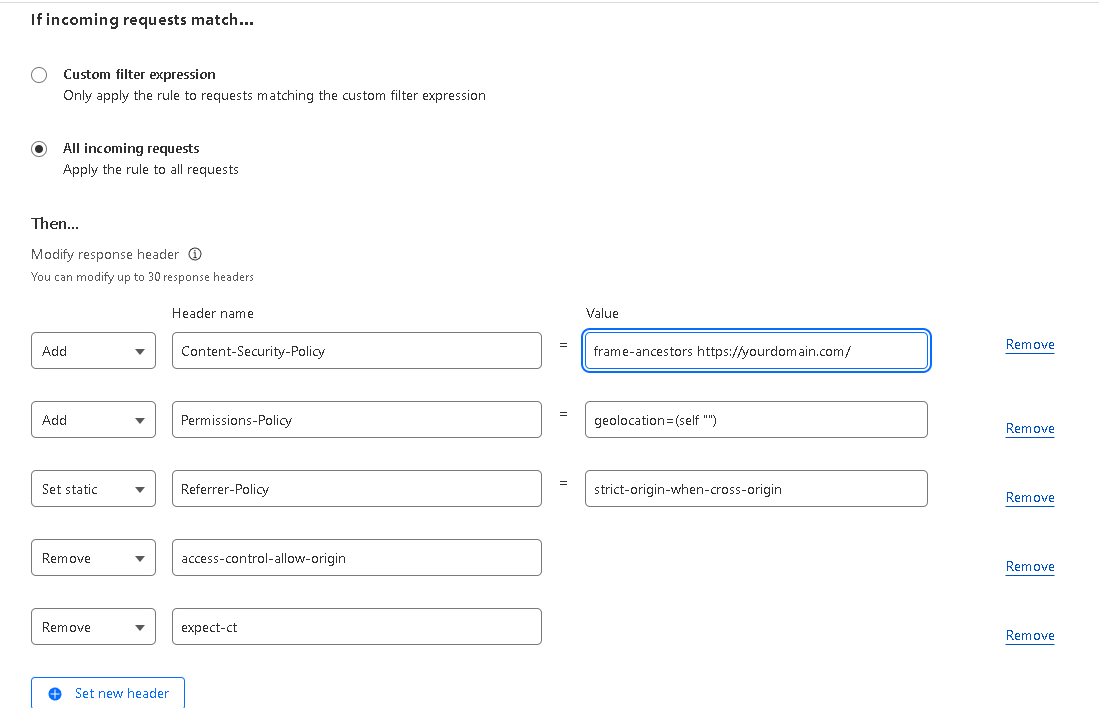Open the operation dropdown for Permissions-Policy row
Image resolution: width=1099 pixels, height=708 pixels.
(x=93, y=419)
